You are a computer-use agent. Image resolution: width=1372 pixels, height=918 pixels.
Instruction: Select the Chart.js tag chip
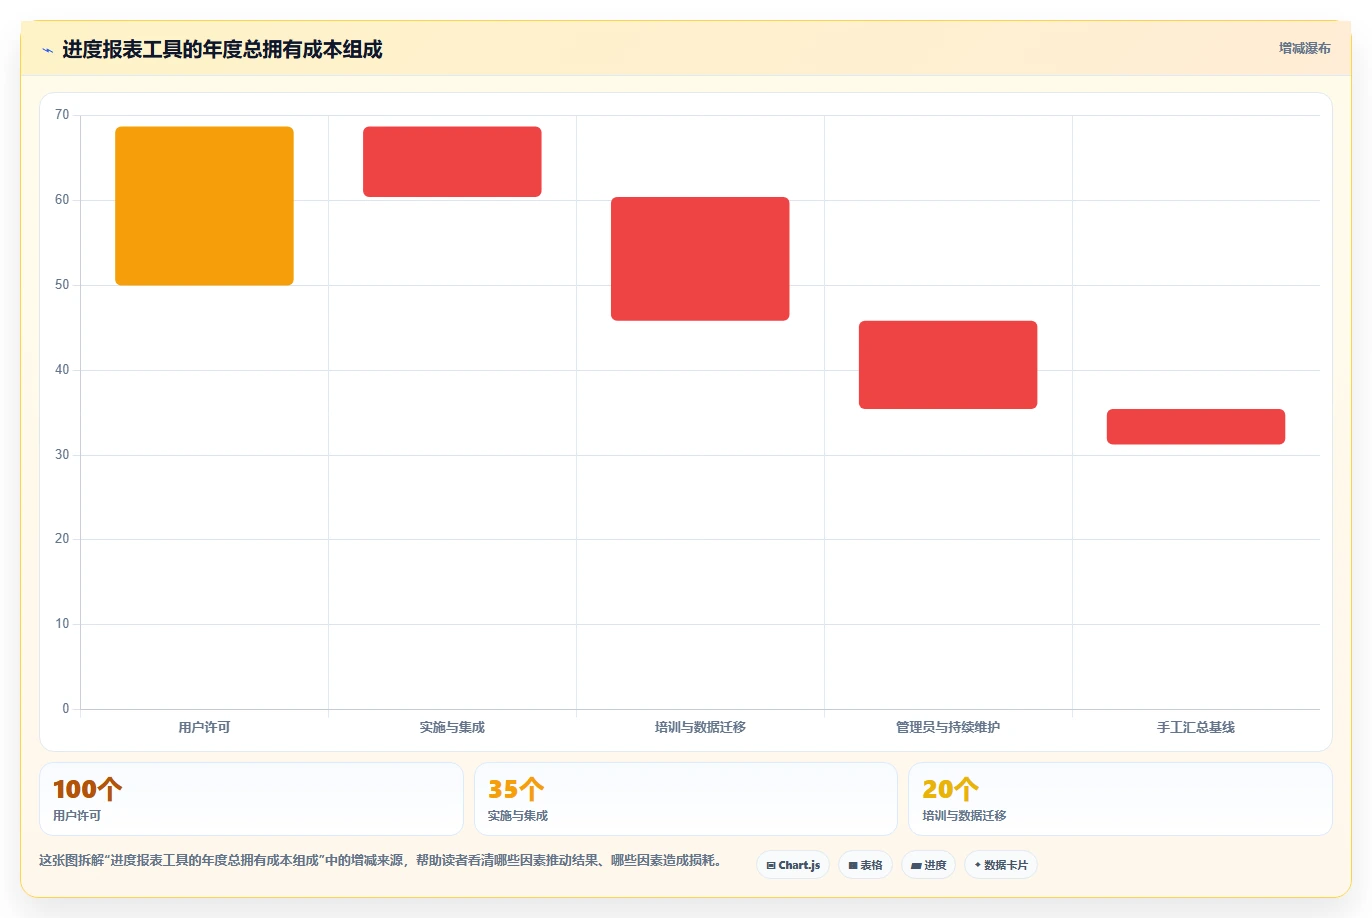tap(793, 865)
